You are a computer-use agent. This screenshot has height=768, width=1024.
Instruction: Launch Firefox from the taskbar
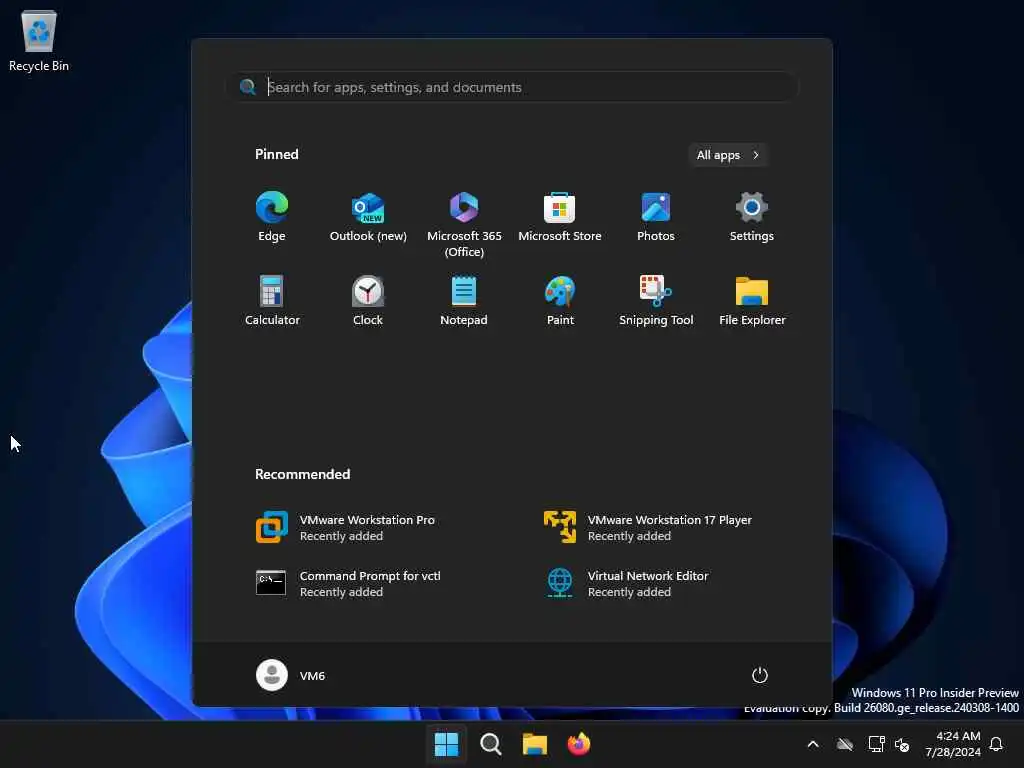click(x=579, y=744)
